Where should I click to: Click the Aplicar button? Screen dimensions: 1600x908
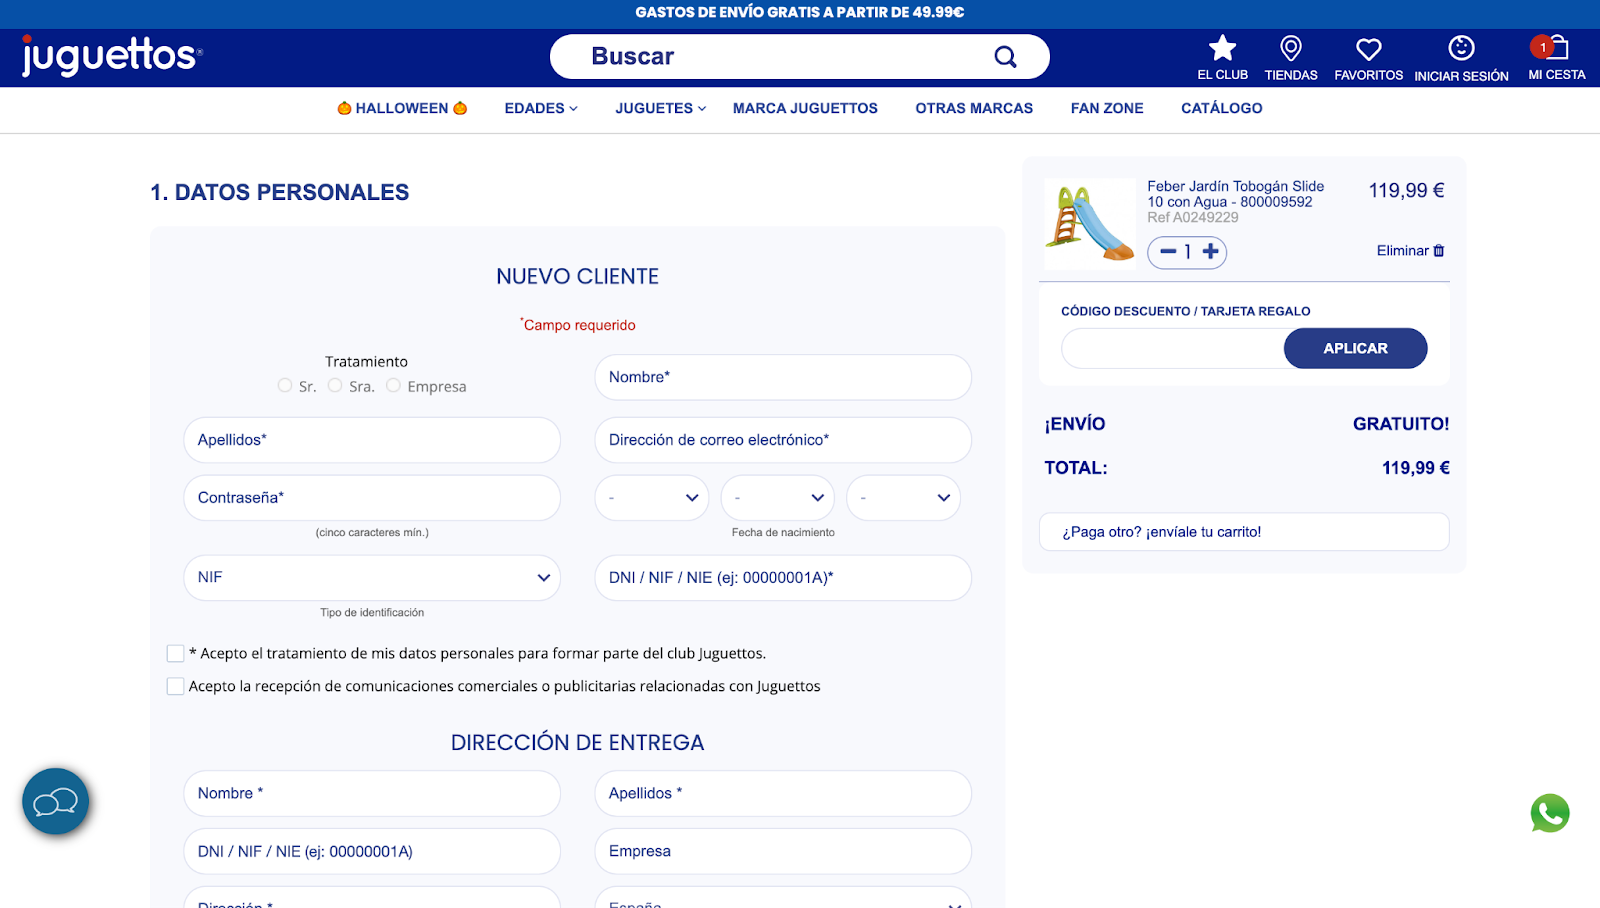pos(1355,348)
